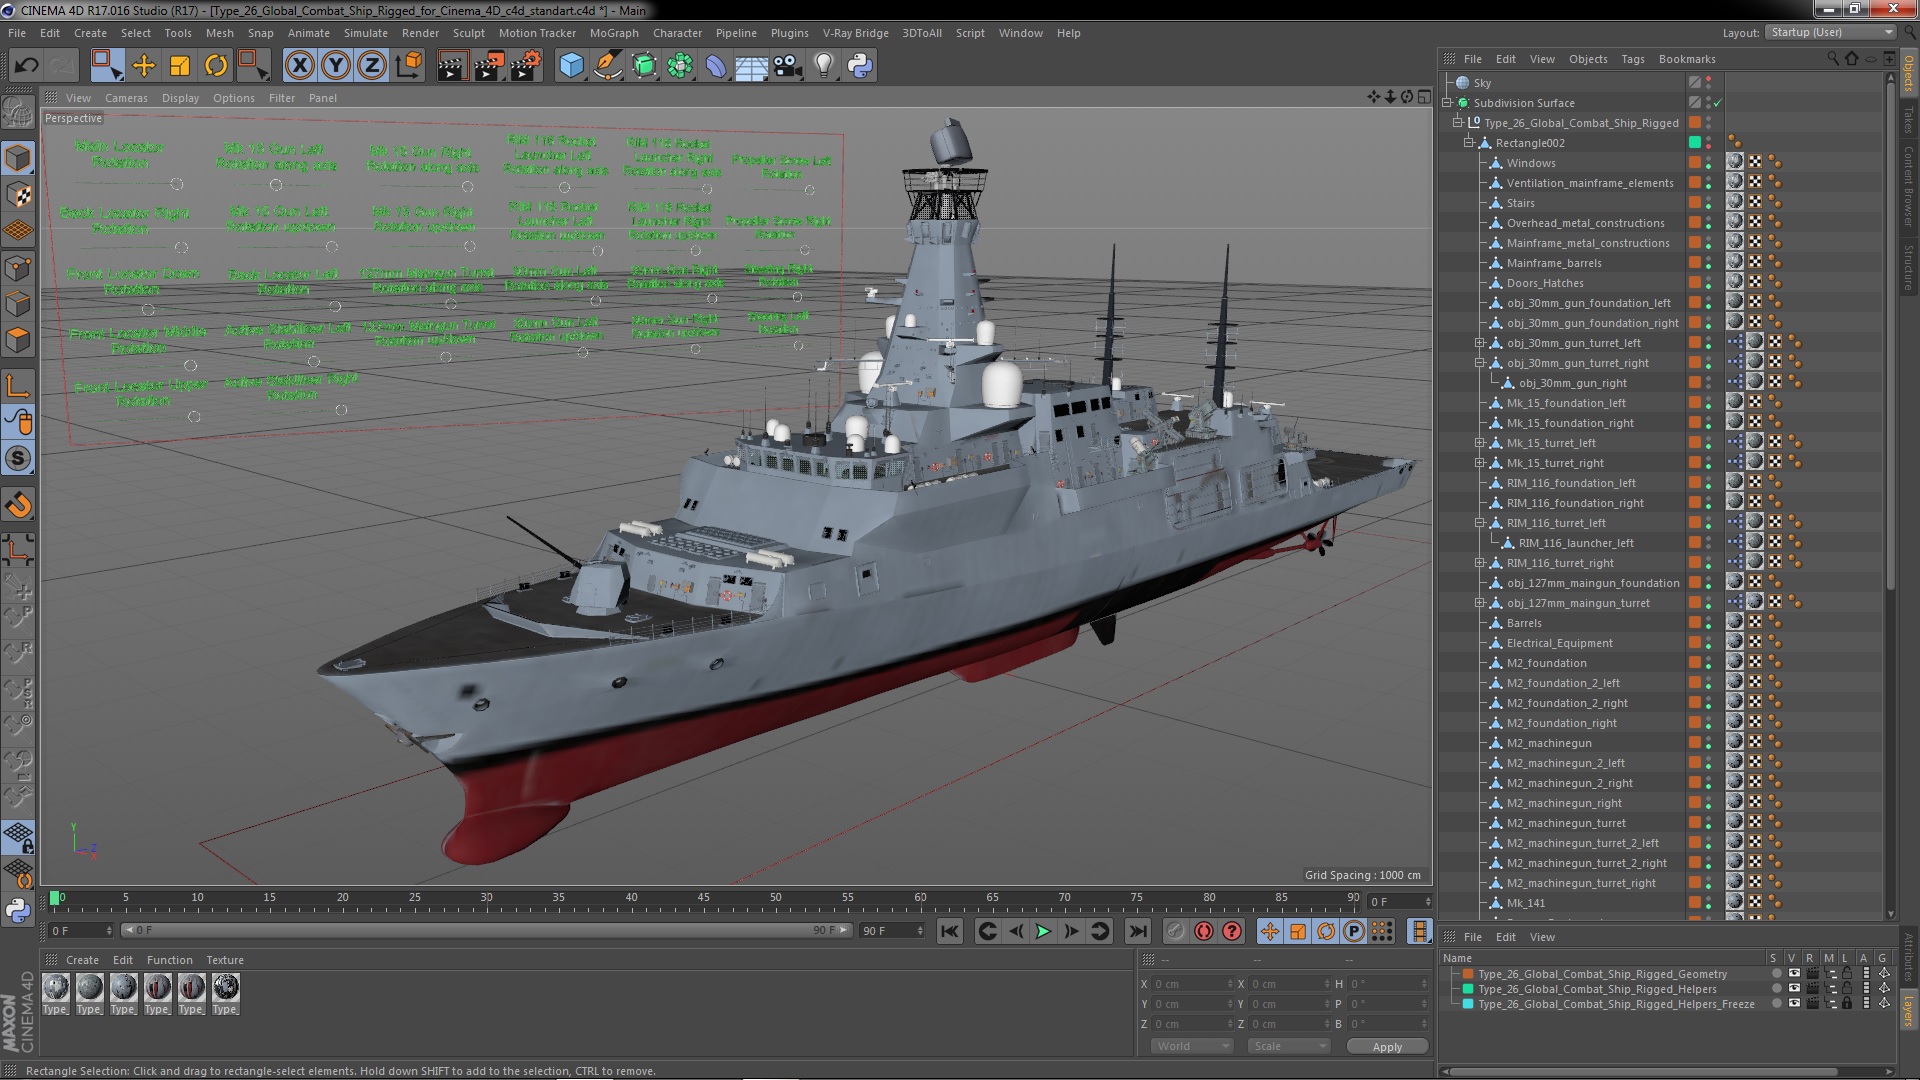Open the Python script icon in toolbar
The image size is (1920, 1080).
[860, 66]
